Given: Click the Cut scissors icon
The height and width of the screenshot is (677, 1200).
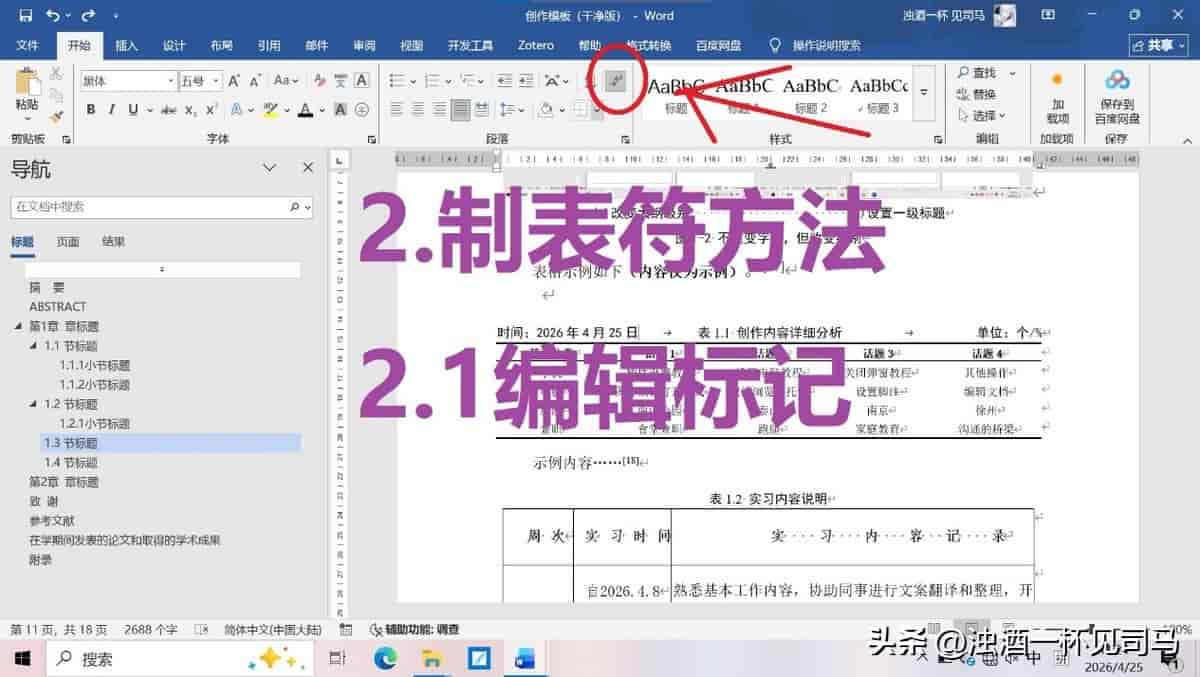Looking at the screenshot, I should pyautogui.click(x=56, y=73).
